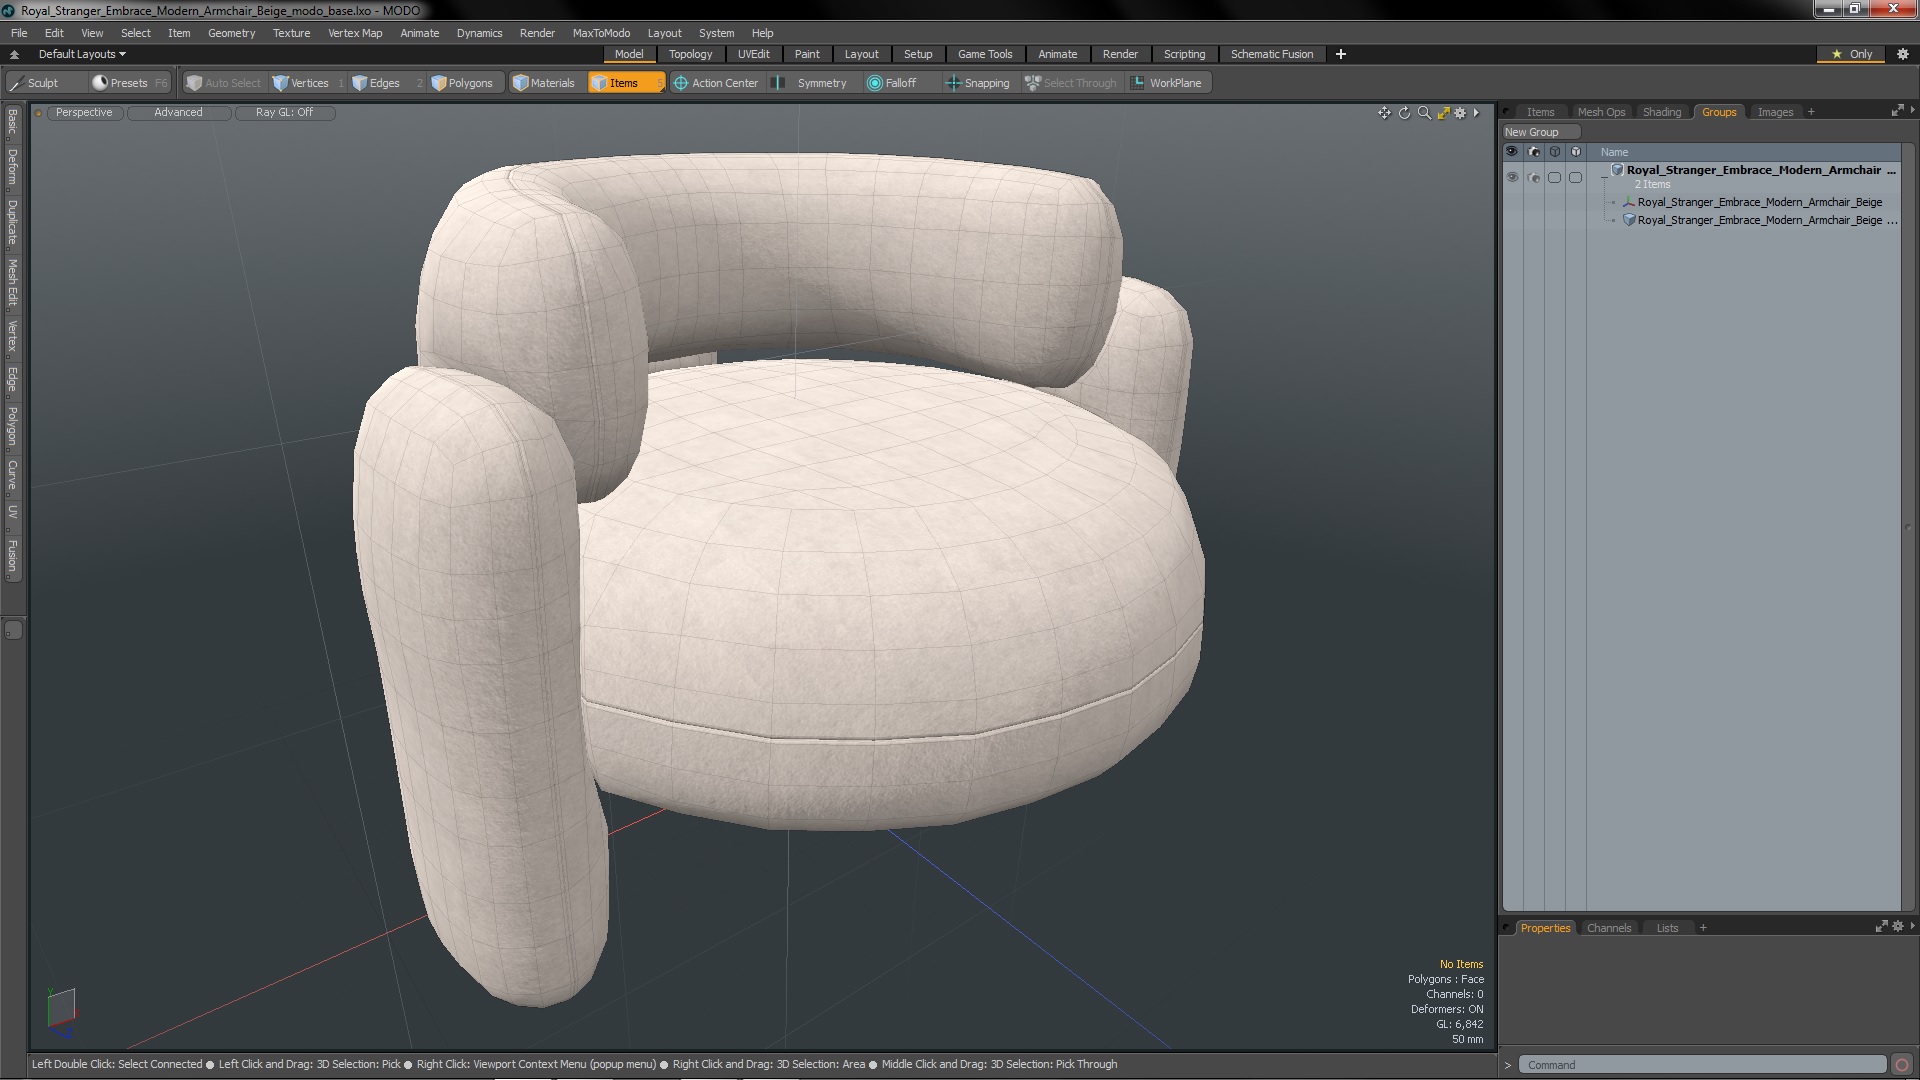This screenshot has width=1920, height=1080.
Task: Open the Perspective view type dropdown
Action: (84, 112)
